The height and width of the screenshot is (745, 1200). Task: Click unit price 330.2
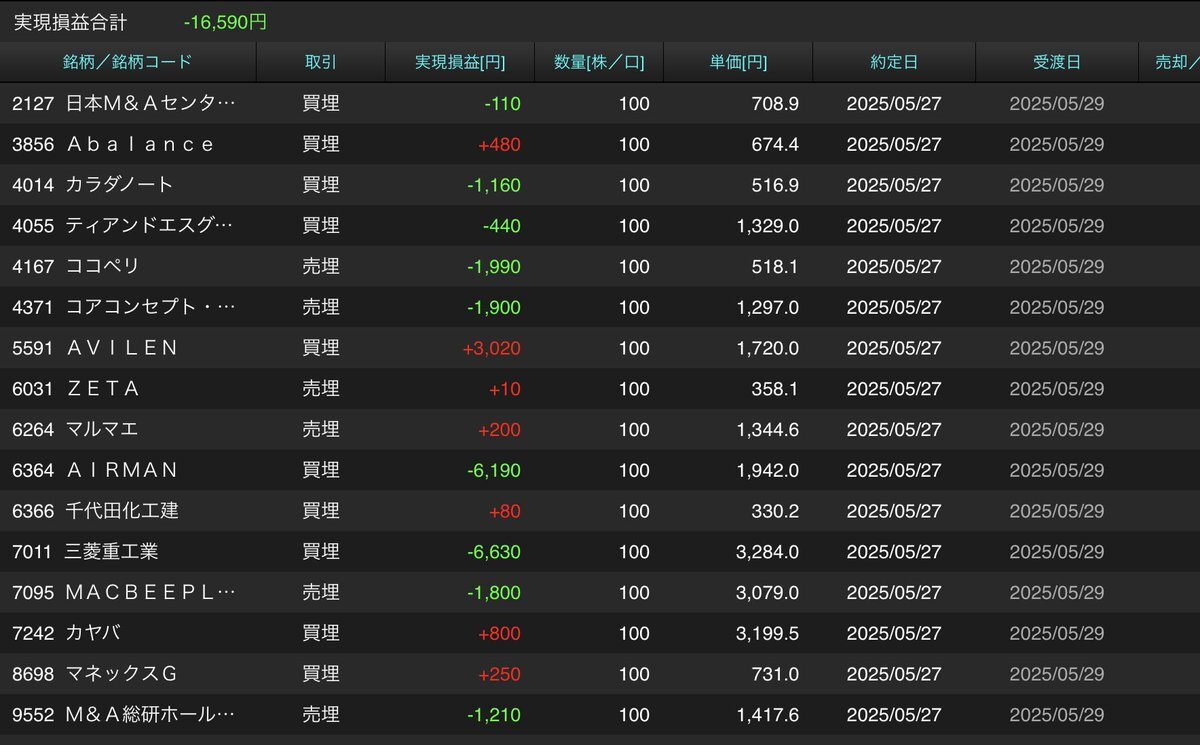[775, 511]
